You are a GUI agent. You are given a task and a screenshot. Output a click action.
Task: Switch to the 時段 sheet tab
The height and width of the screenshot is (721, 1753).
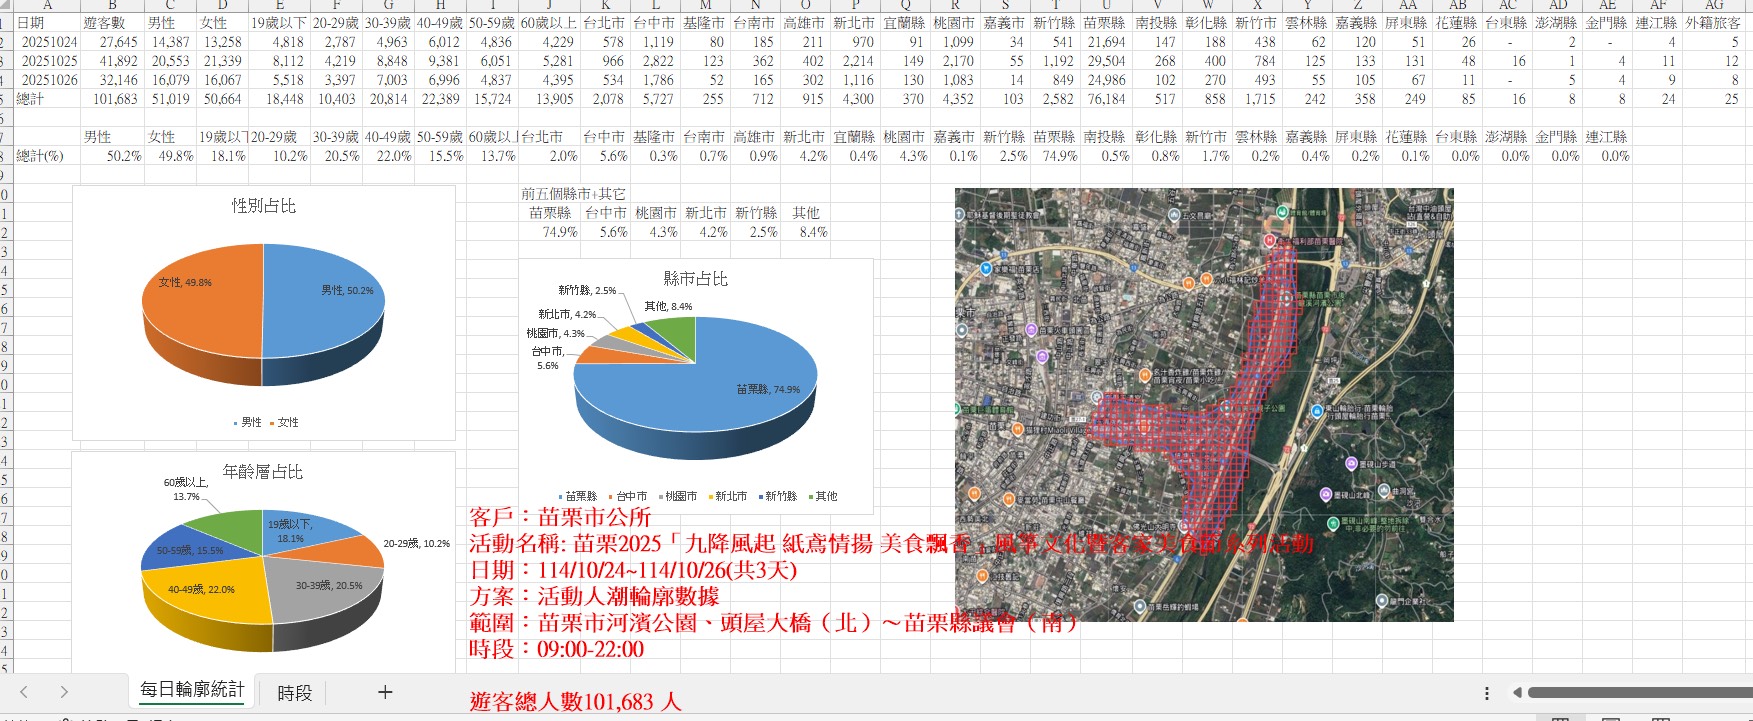pos(294,692)
